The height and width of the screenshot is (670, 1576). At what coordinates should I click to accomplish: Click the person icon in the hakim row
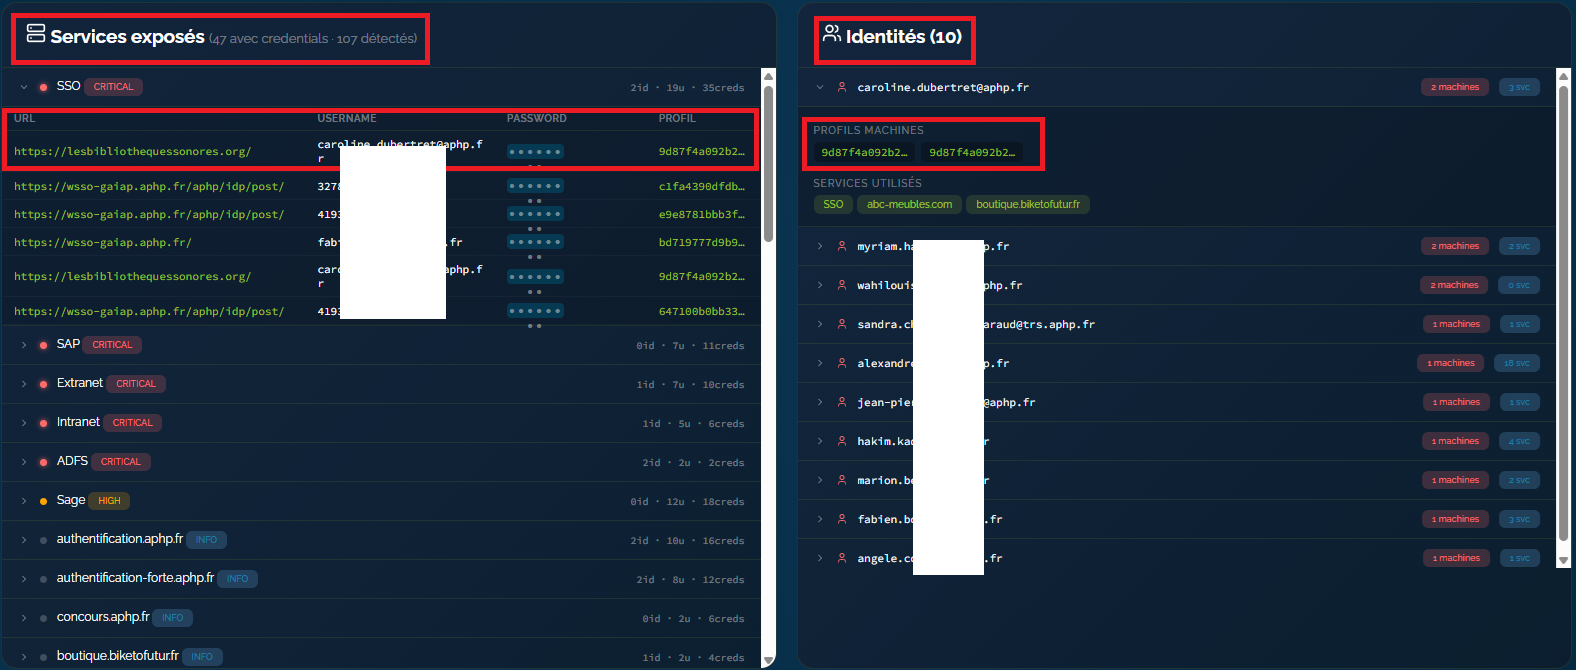[842, 441]
